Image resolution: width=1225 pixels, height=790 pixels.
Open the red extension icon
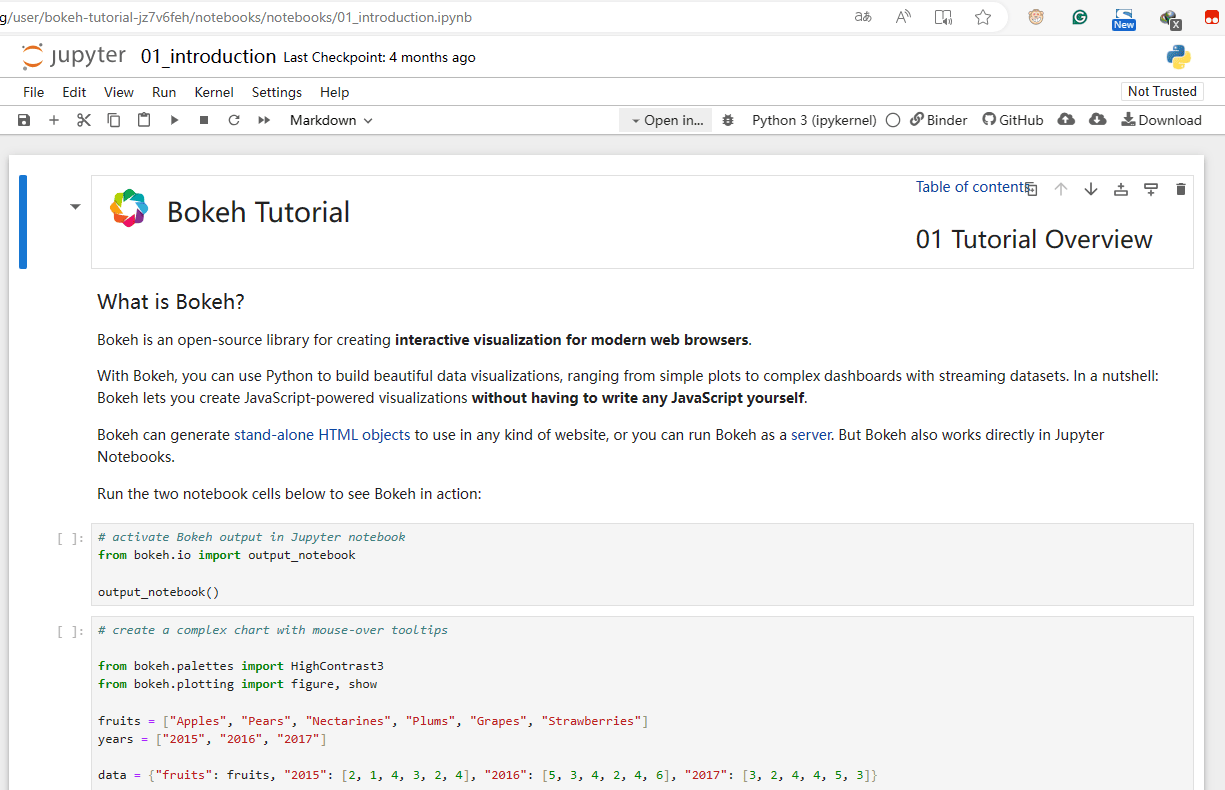tap(1211, 17)
